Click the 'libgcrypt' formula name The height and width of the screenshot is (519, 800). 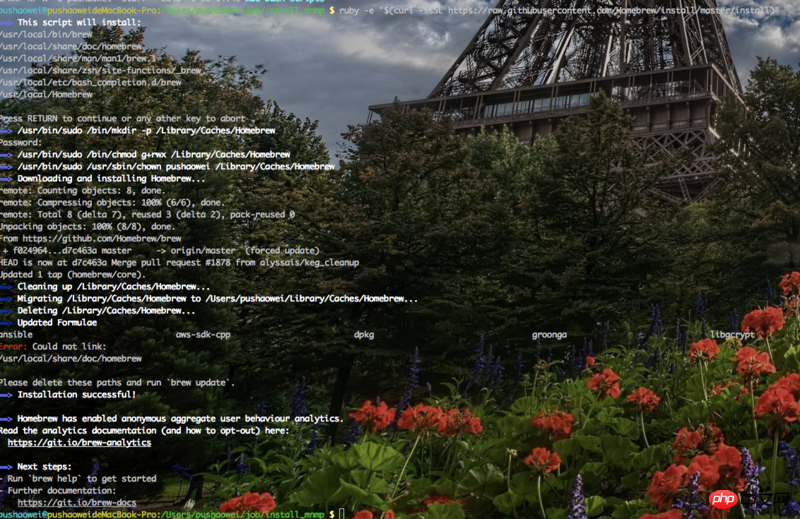coord(732,335)
